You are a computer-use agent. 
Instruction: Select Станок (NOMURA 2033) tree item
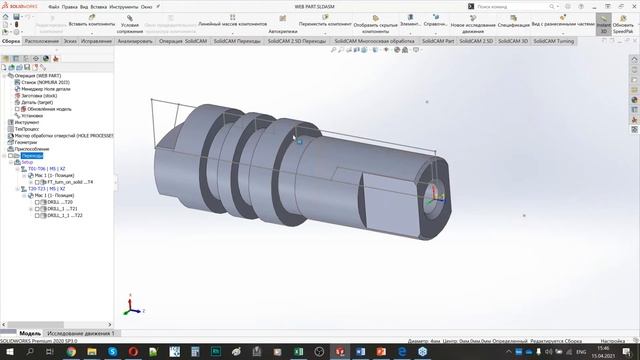click(45, 82)
